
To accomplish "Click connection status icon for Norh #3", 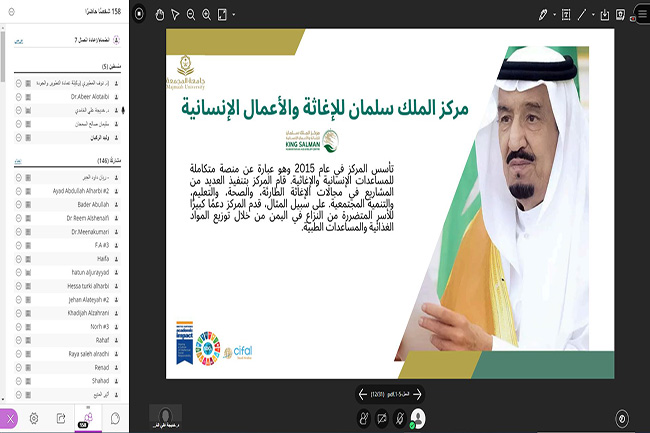I will (x=28, y=327).
